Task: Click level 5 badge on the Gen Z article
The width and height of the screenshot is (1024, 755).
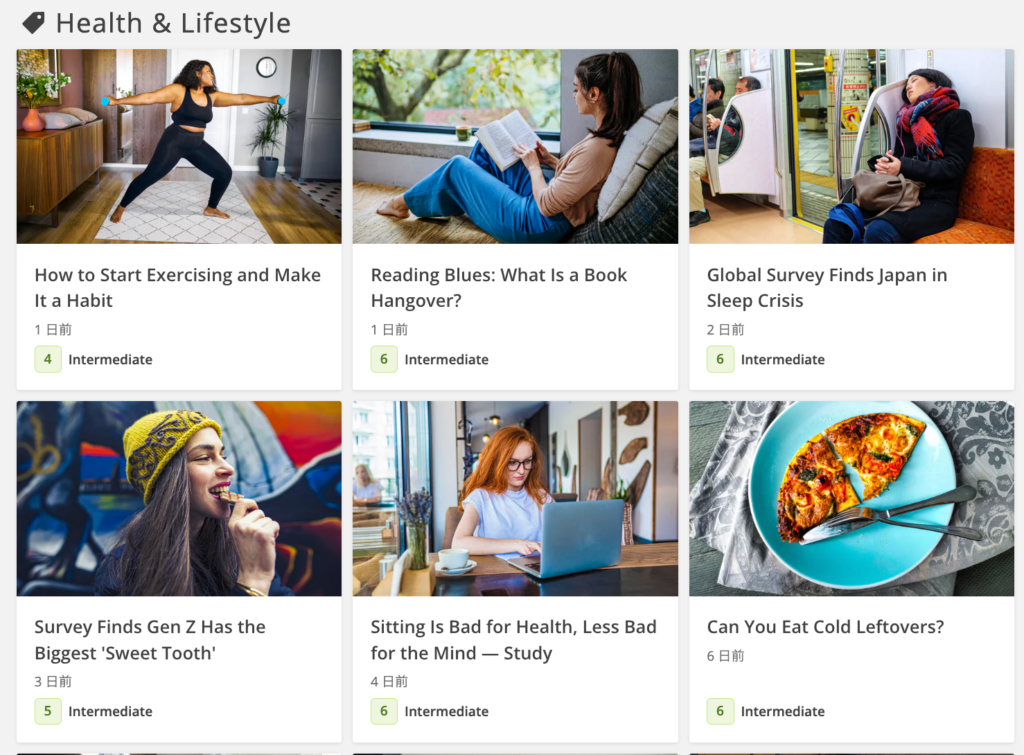Action: tap(48, 711)
